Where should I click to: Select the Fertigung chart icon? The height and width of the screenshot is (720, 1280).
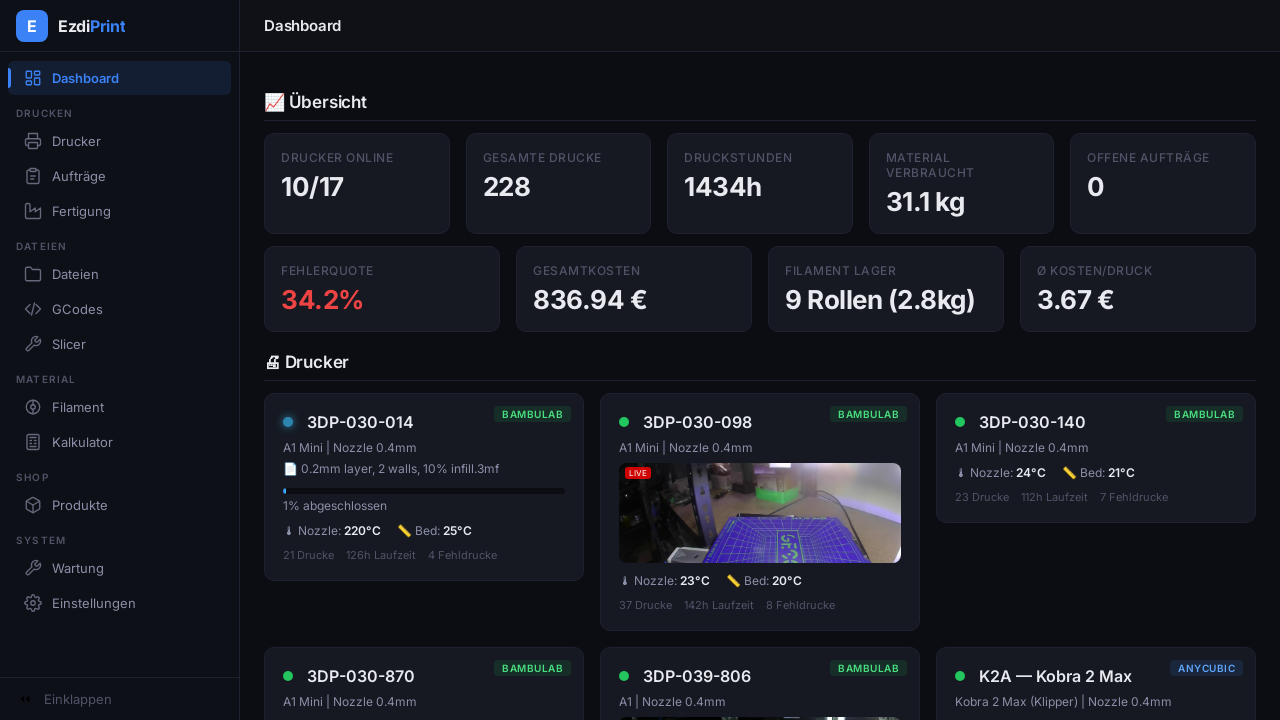pyautogui.click(x=33, y=211)
